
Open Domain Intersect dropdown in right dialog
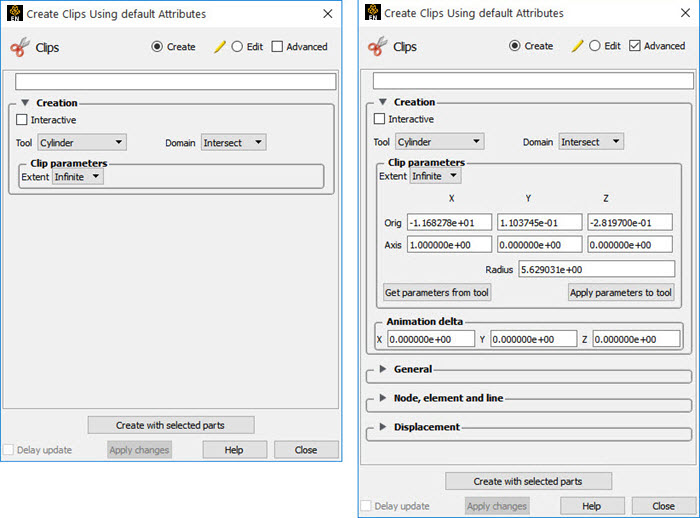pos(591,142)
